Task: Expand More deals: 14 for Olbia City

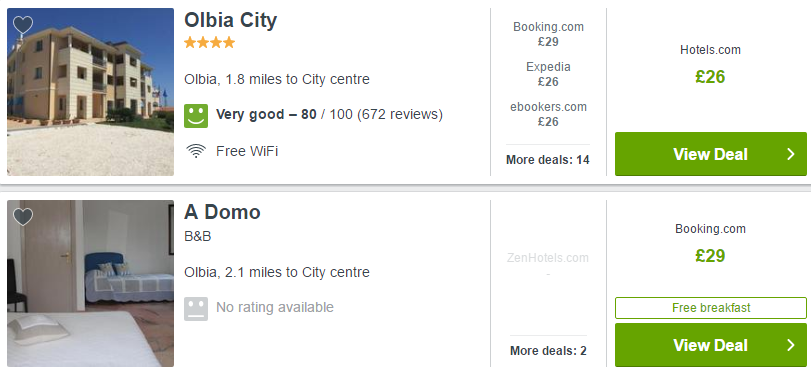Action: pos(548,159)
